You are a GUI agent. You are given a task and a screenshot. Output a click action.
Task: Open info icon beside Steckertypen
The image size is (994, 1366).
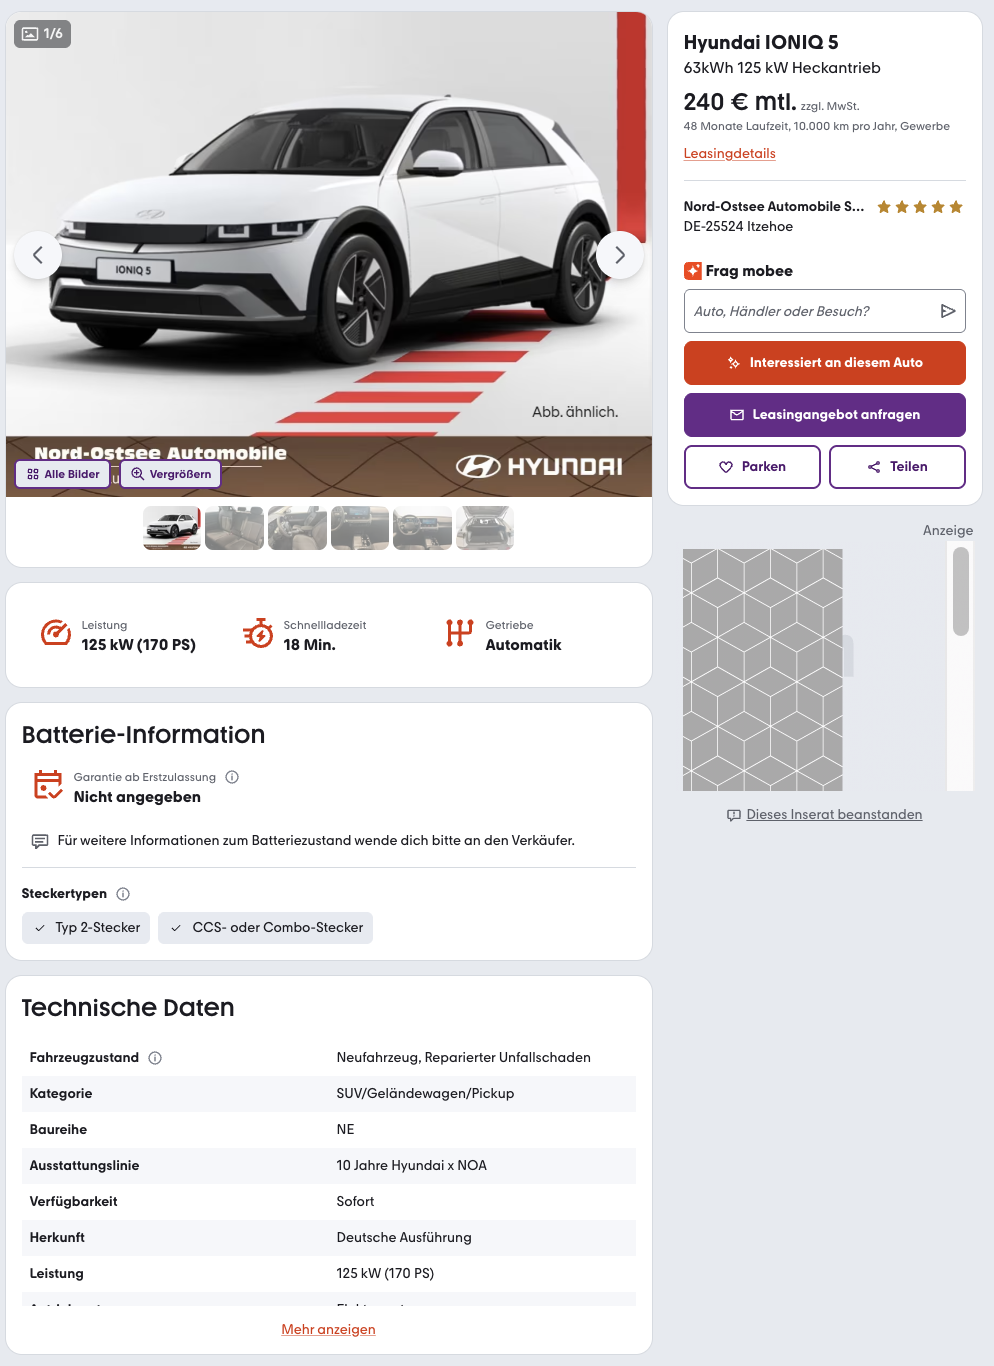[123, 894]
